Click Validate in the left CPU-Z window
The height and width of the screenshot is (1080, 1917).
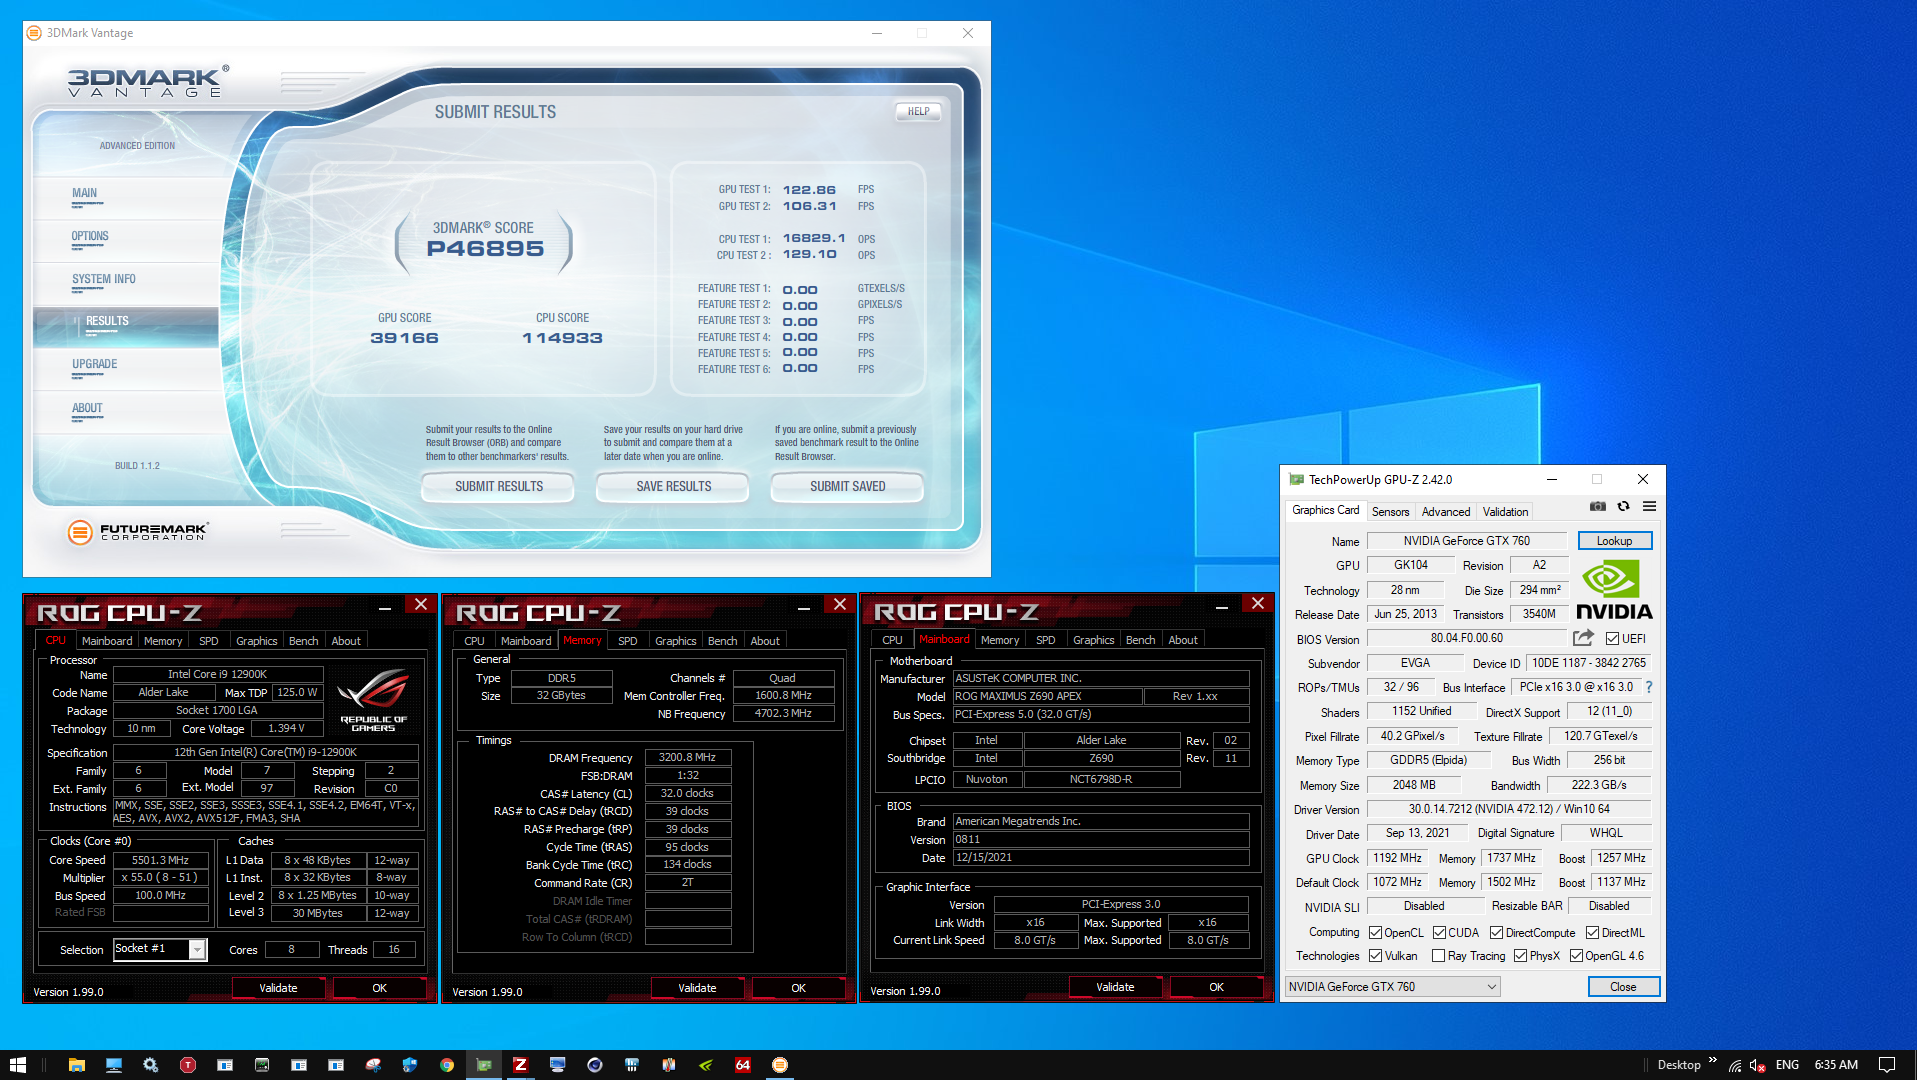pyautogui.click(x=279, y=988)
